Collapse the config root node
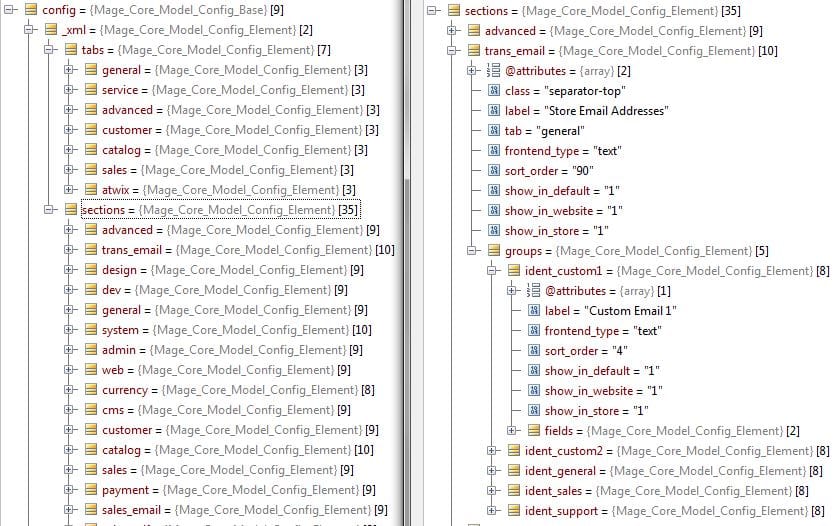This screenshot has width=839, height=526. [x=9, y=10]
